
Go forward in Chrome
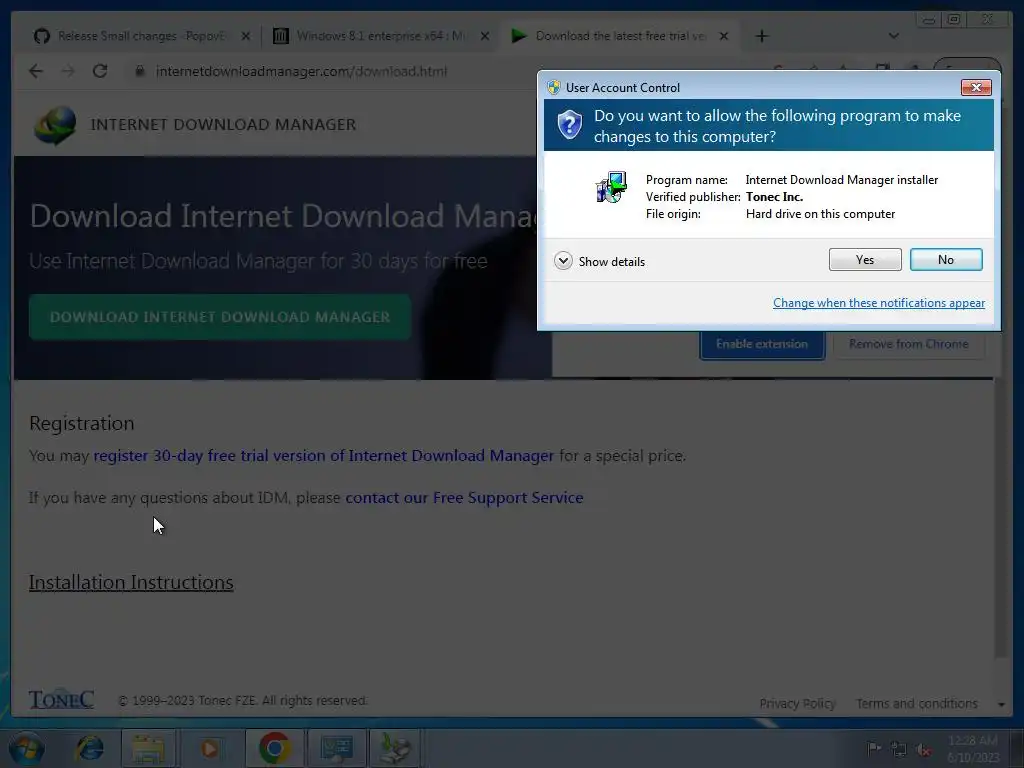pos(68,71)
